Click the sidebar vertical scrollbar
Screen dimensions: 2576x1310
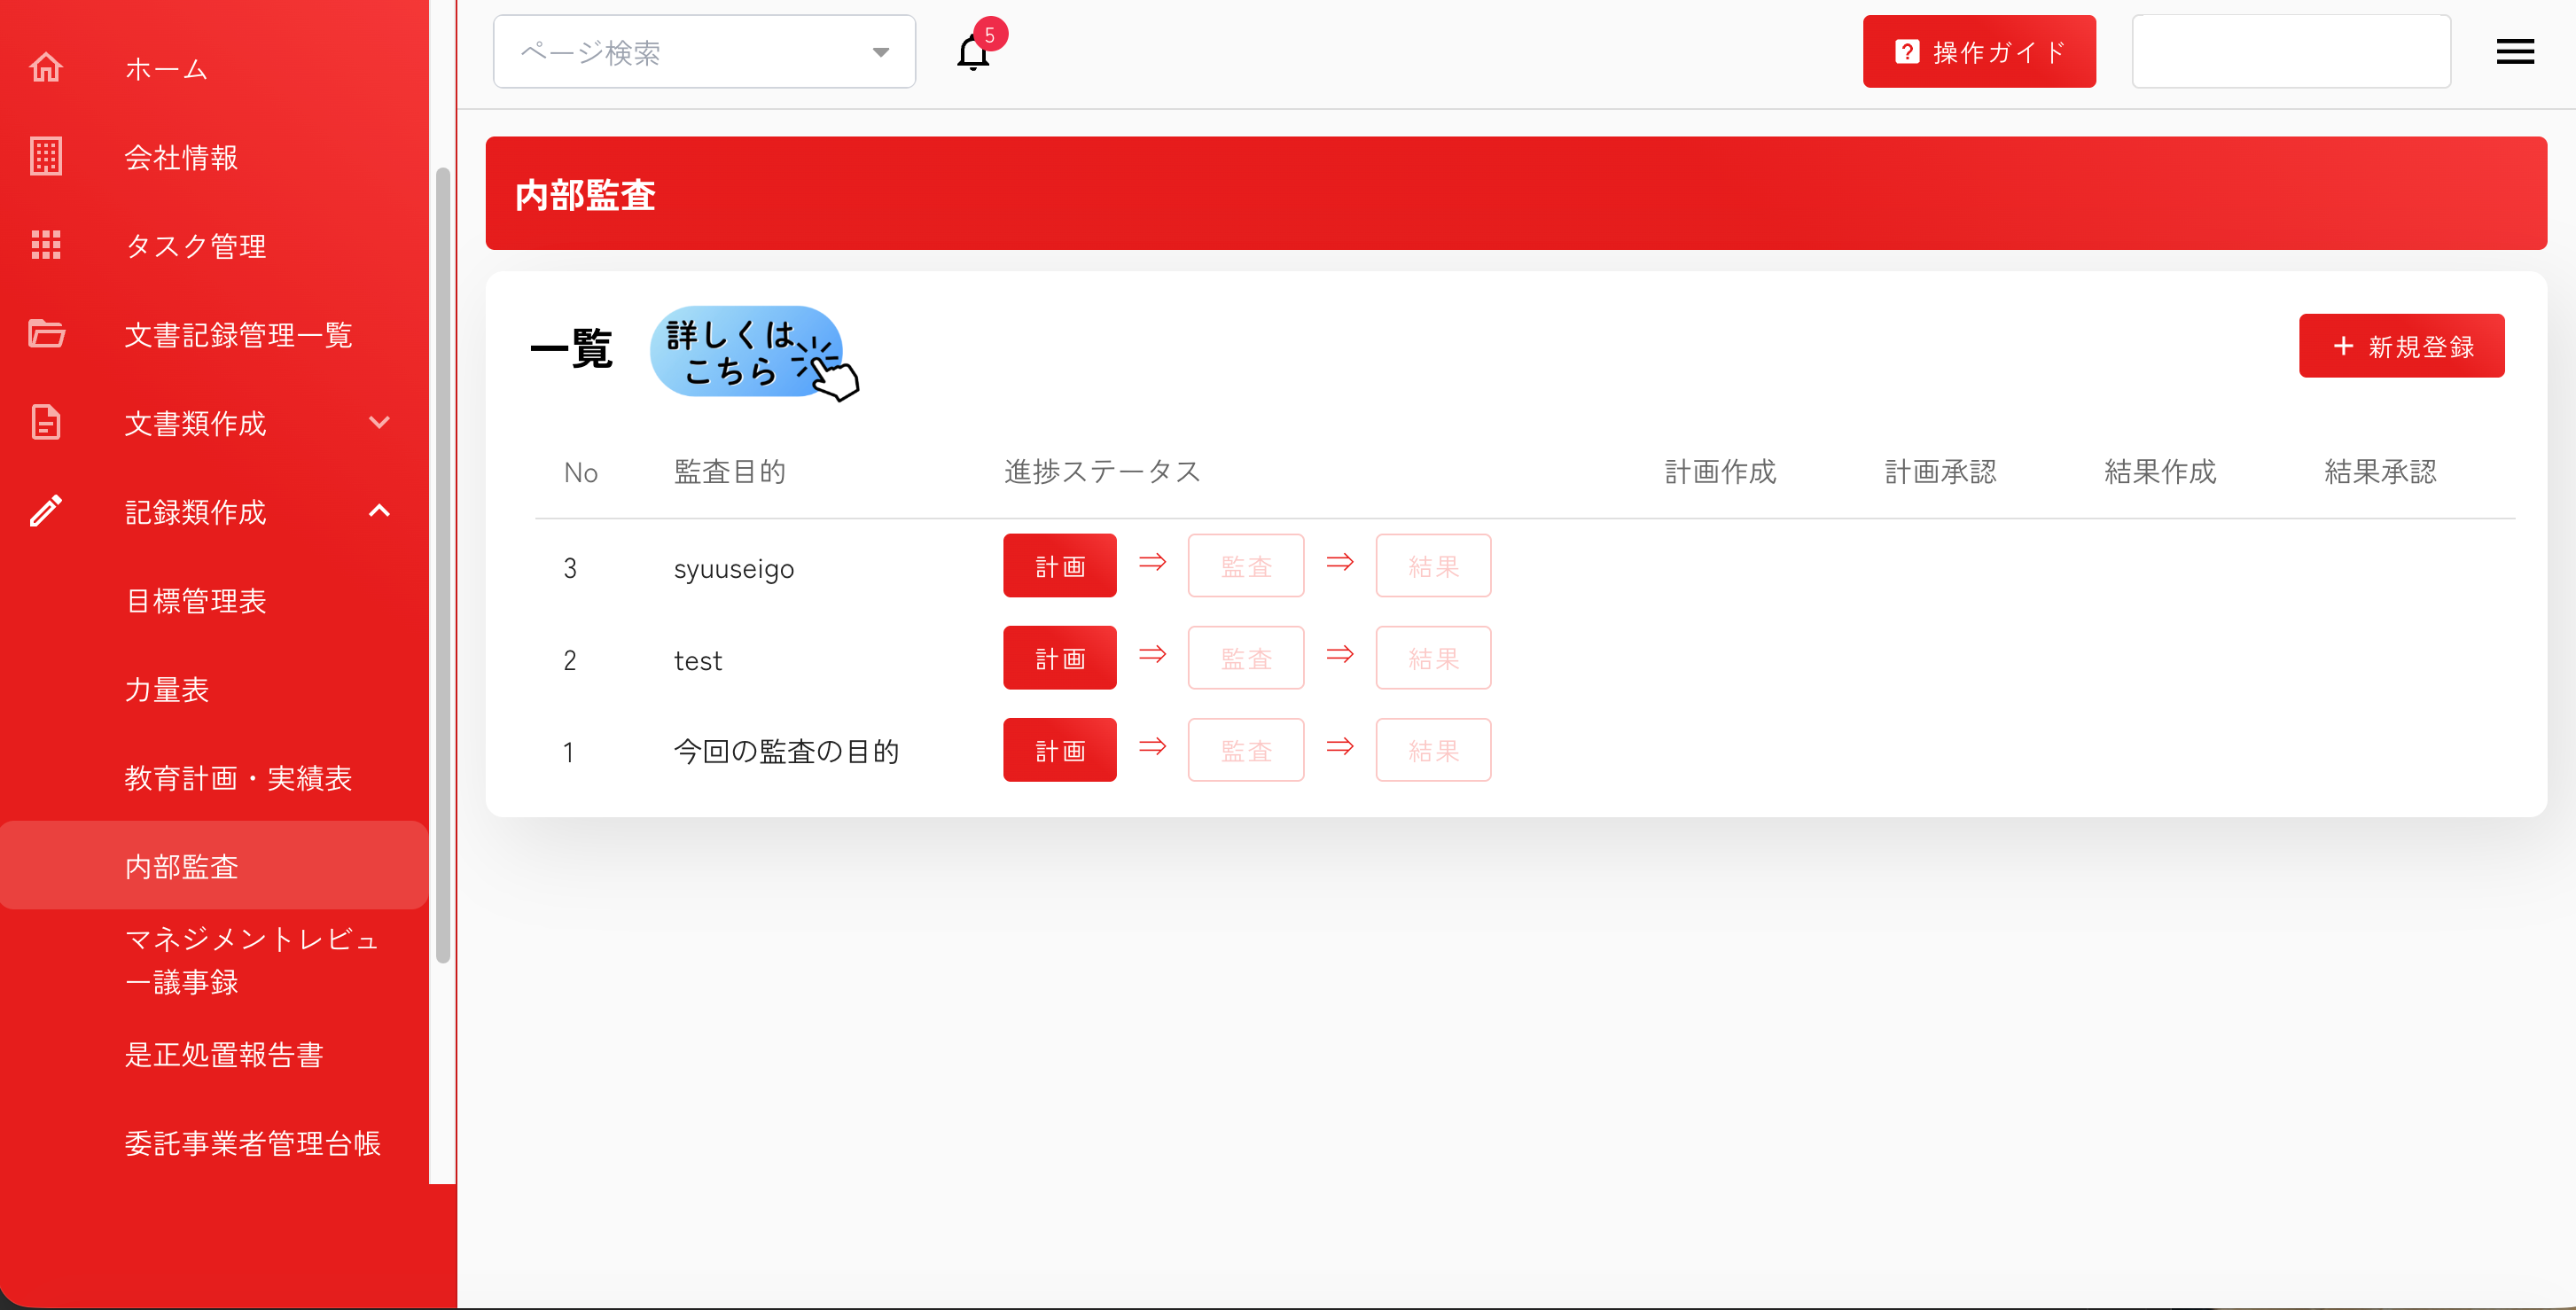click(x=443, y=565)
